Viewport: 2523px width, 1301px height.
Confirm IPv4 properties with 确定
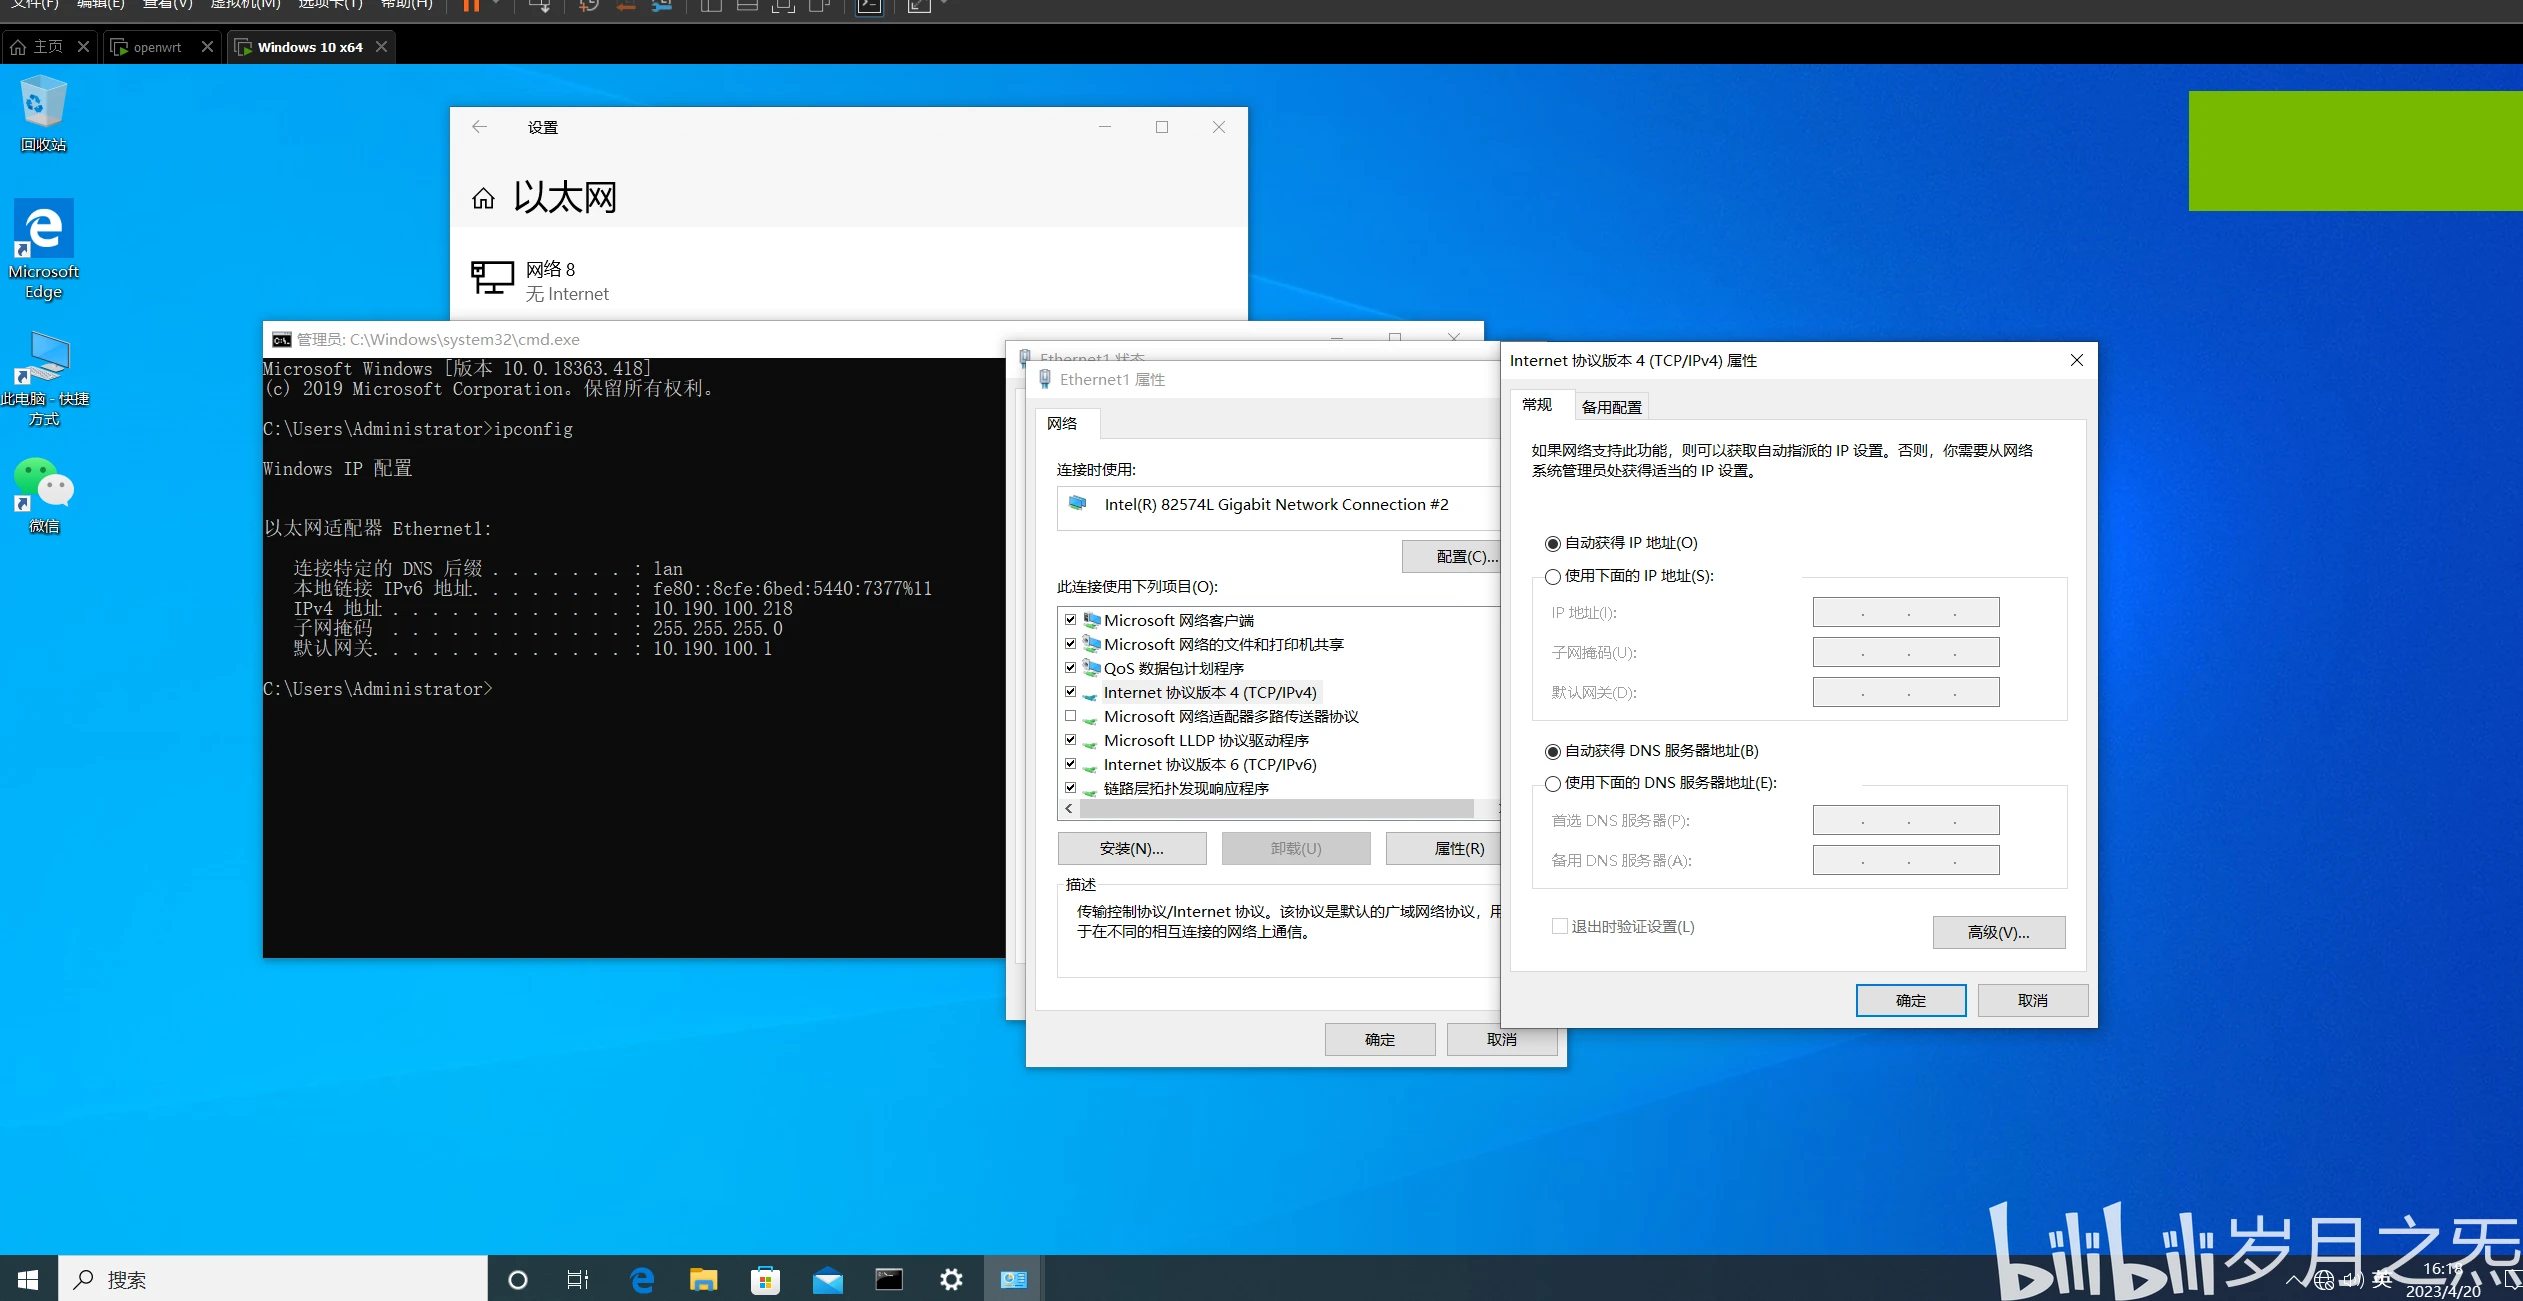point(1911,1000)
